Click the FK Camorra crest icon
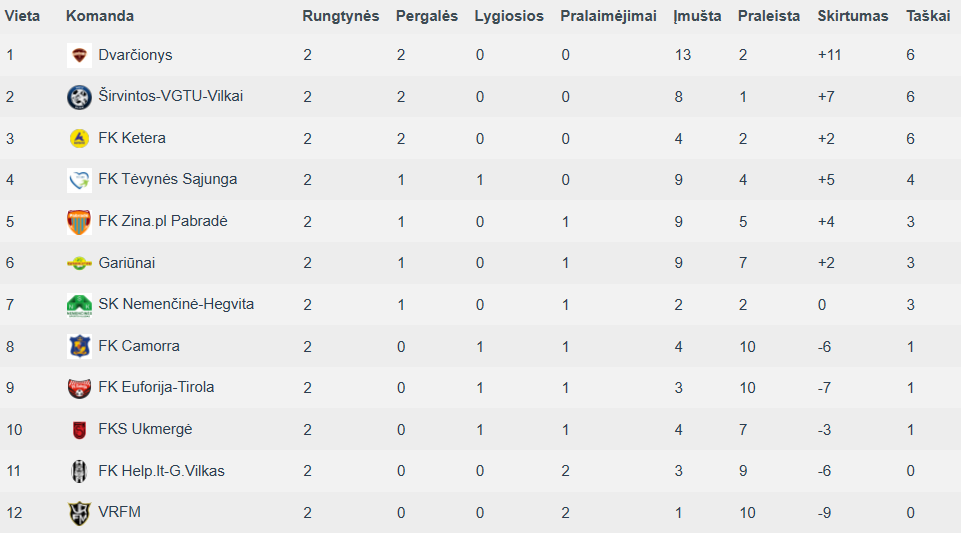 tap(79, 346)
